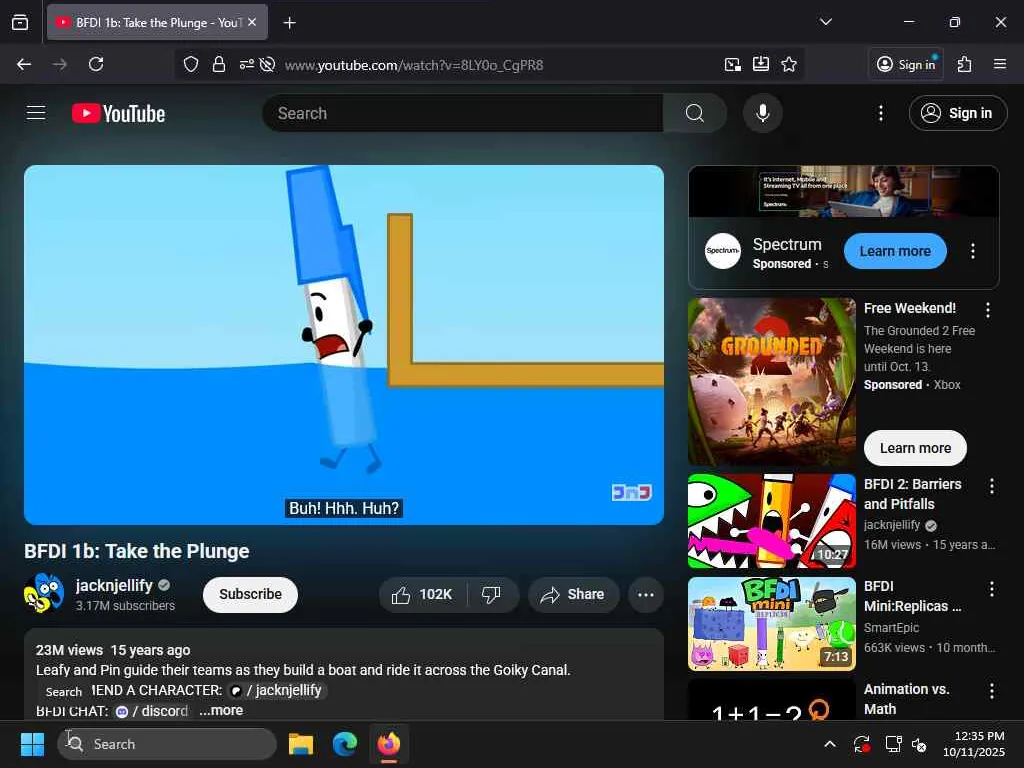Open the sync status tray icon
This screenshot has height=768, width=1024.
(x=861, y=744)
